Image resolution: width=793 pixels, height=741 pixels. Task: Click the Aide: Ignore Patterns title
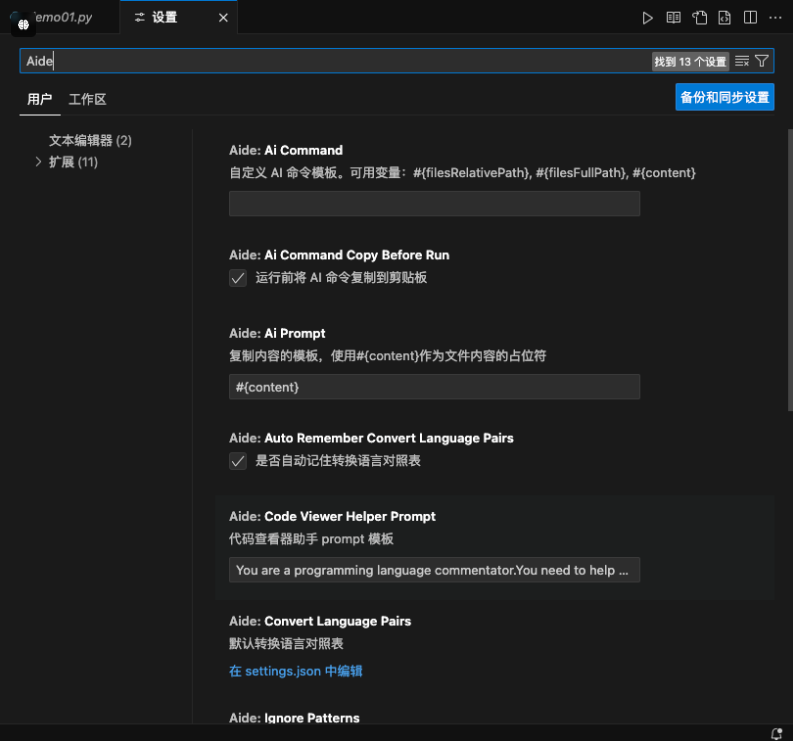pyautogui.click(x=294, y=718)
